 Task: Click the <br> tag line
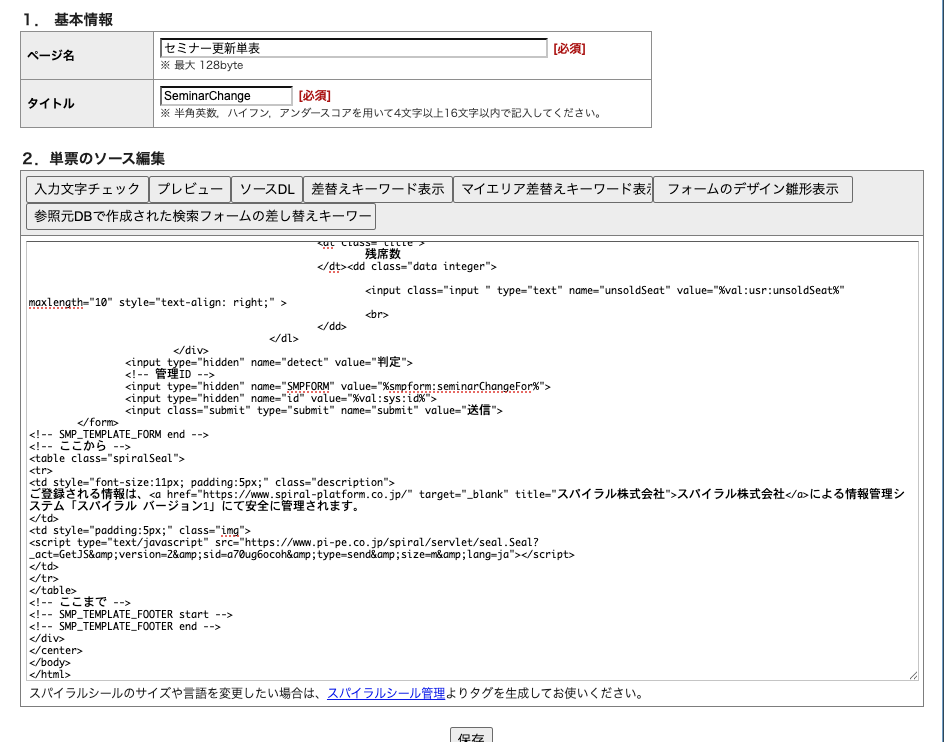377,314
